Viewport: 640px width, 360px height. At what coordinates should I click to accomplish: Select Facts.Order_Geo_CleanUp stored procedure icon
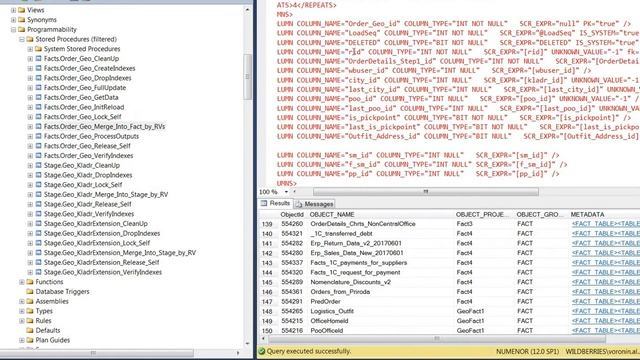tap(39, 59)
